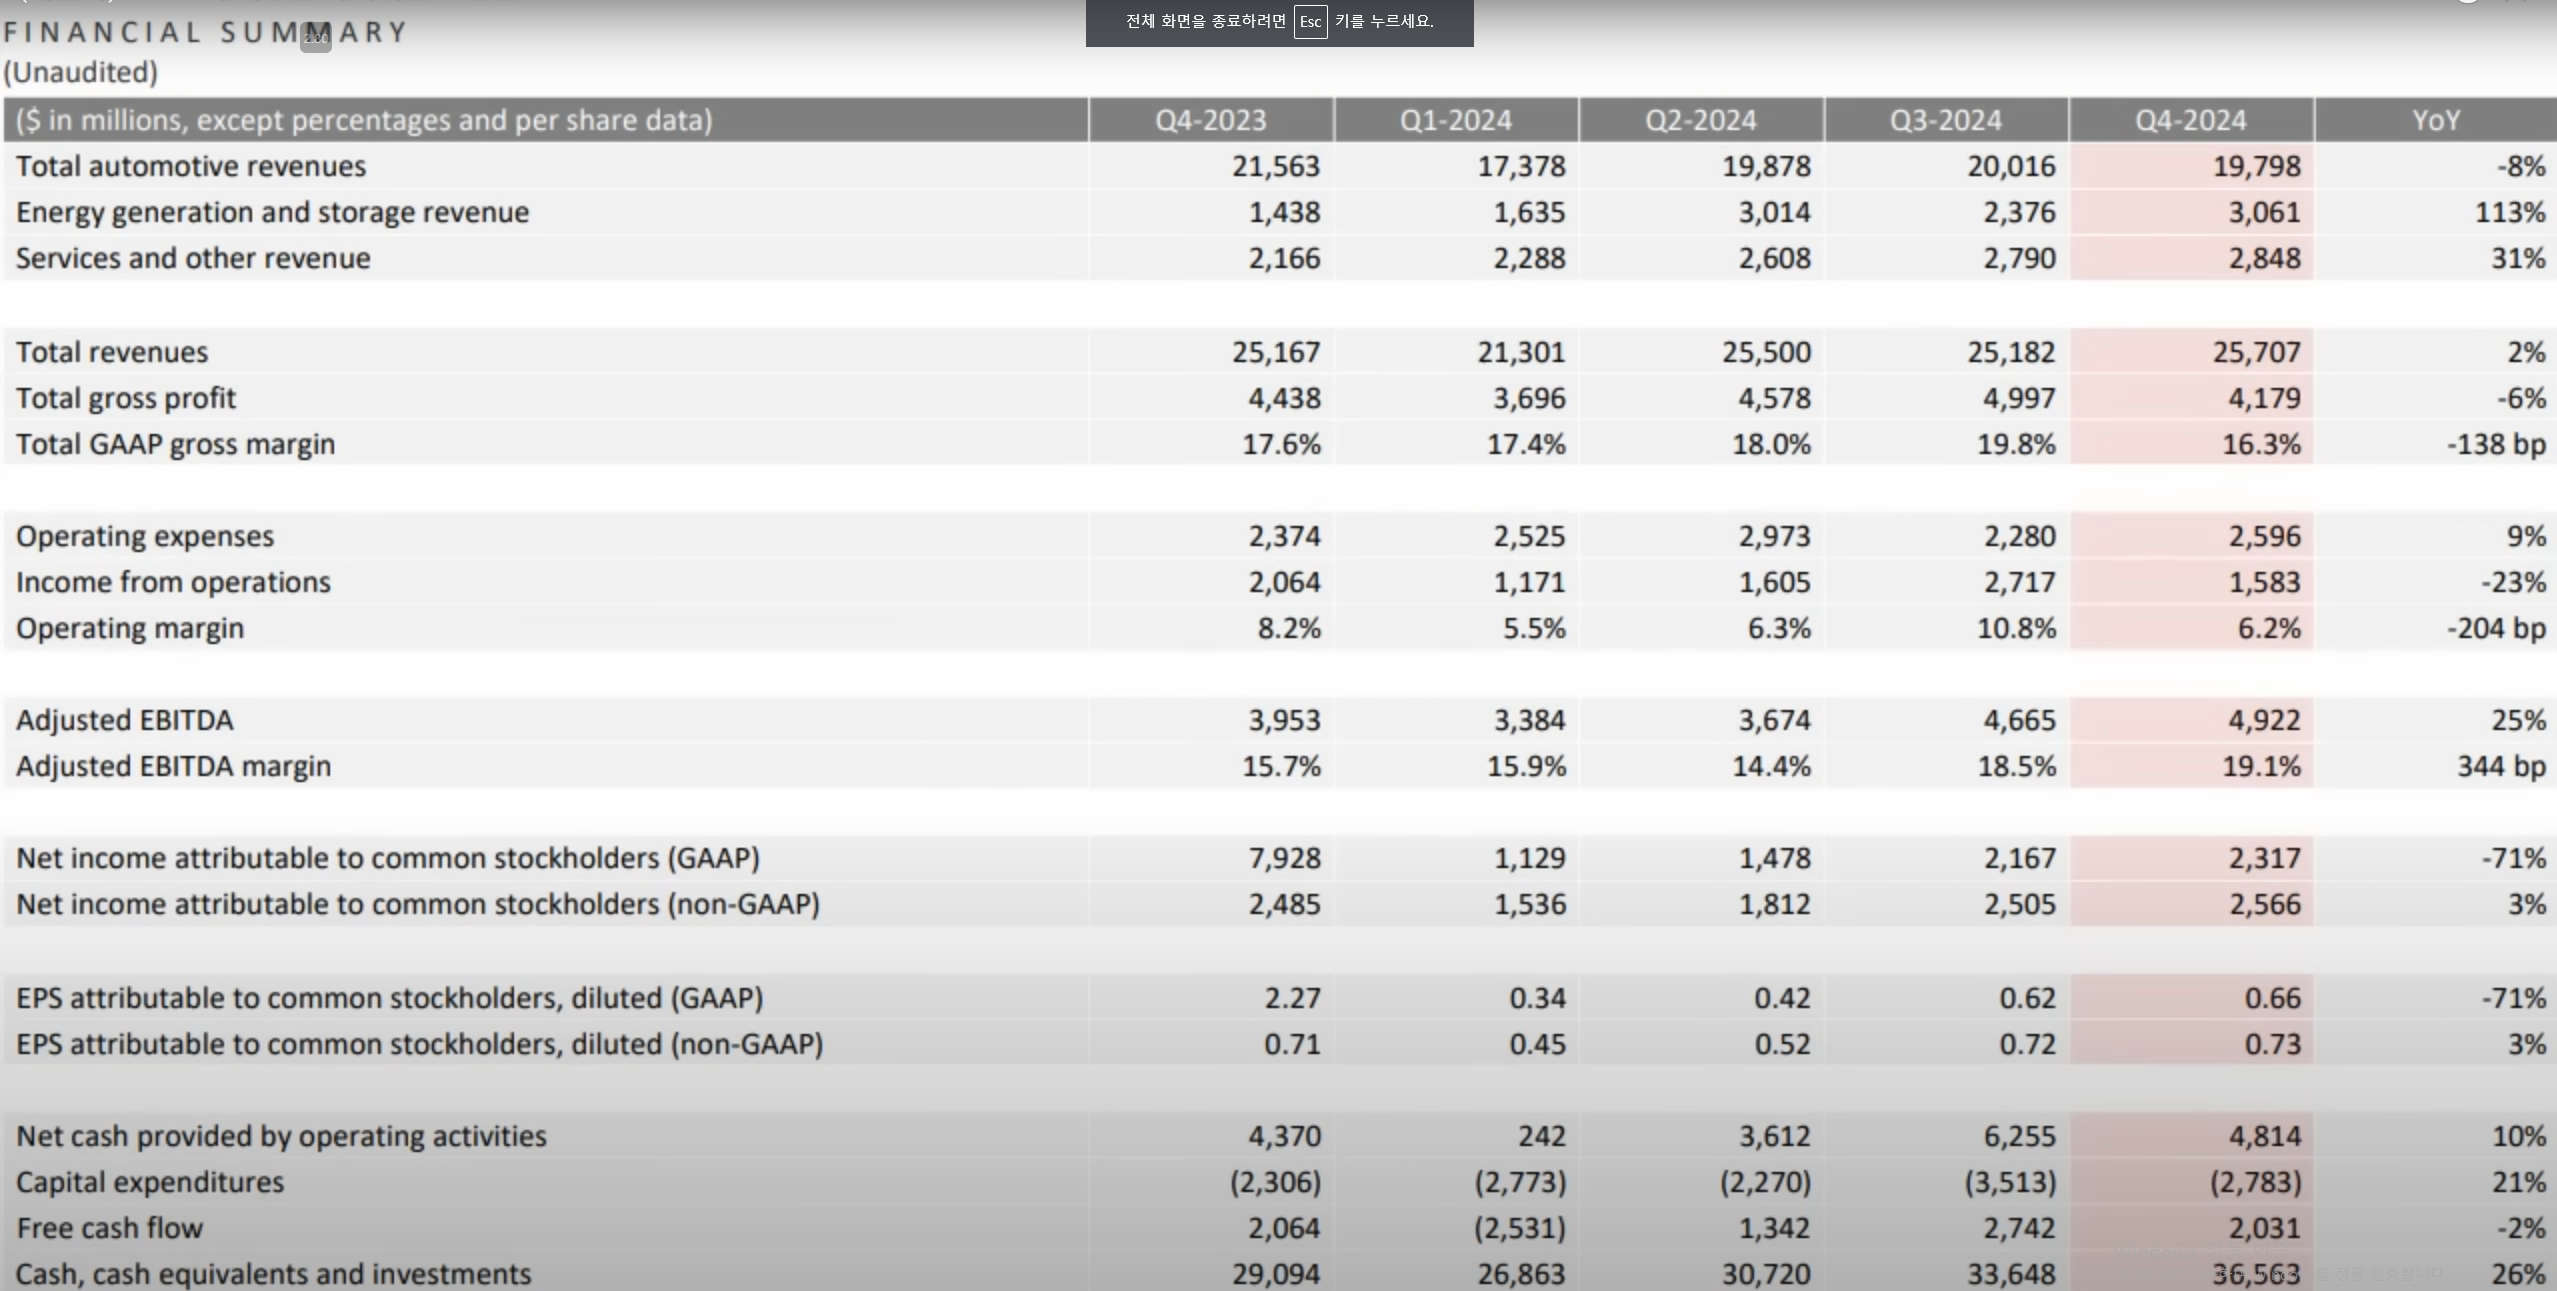Click the Total automotive revenues row label
Image resolution: width=2557 pixels, height=1291 pixels.
point(191,166)
